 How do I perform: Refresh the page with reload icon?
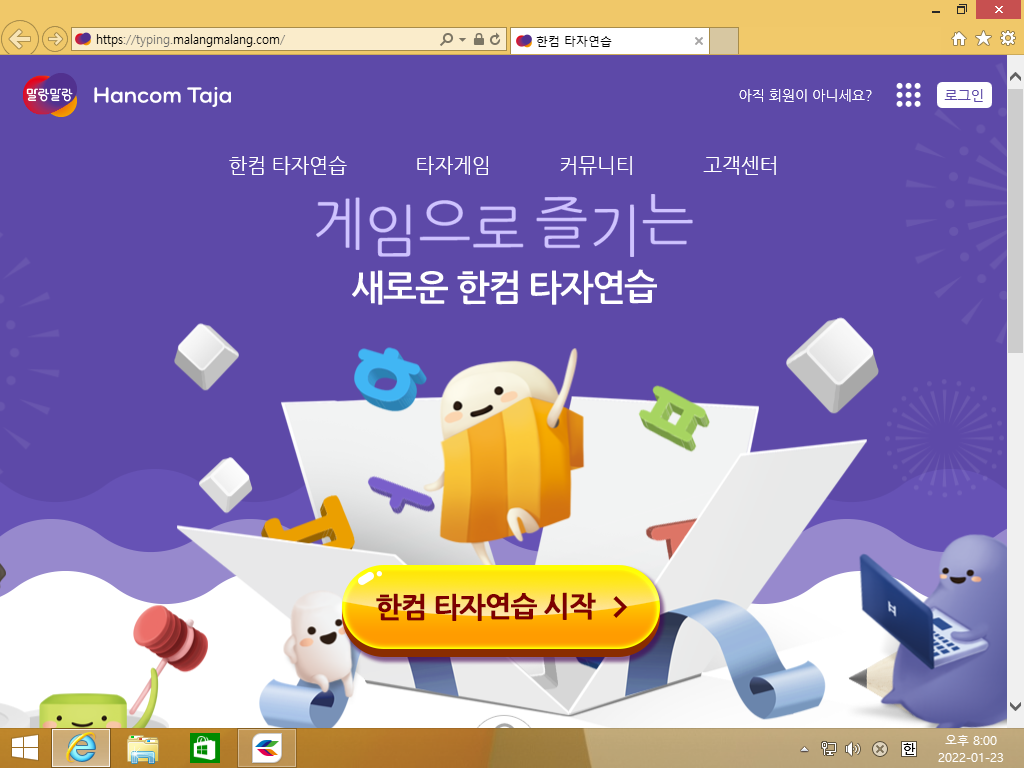(x=495, y=39)
